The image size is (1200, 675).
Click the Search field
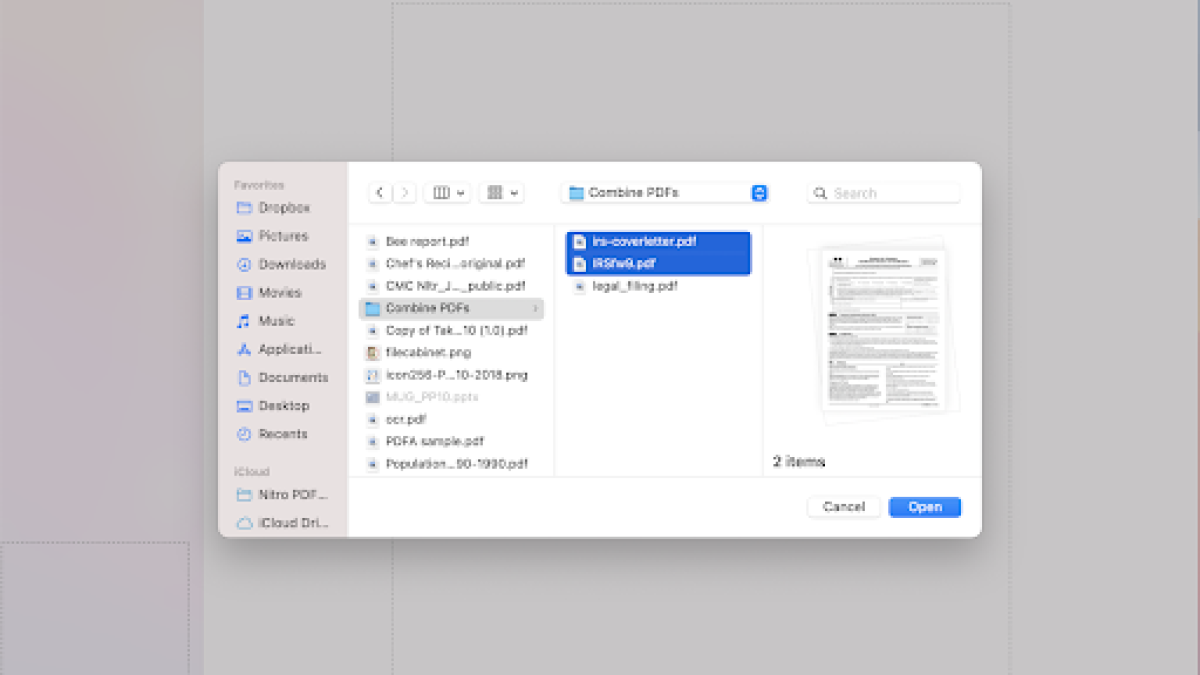pyautogui.click(x=883, y=193)
